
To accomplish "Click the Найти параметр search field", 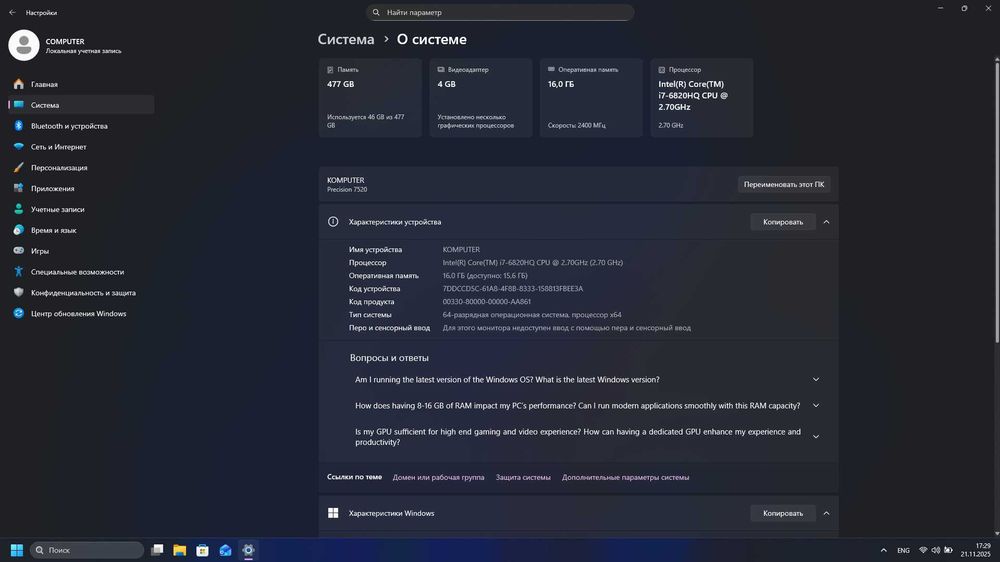I will tap(500, 12).
